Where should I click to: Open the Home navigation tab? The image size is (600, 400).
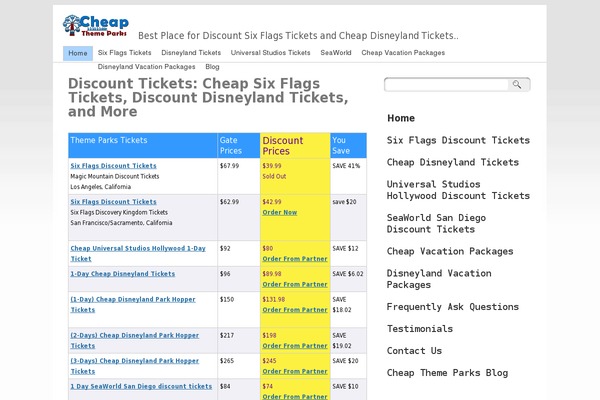pos(78,53)
